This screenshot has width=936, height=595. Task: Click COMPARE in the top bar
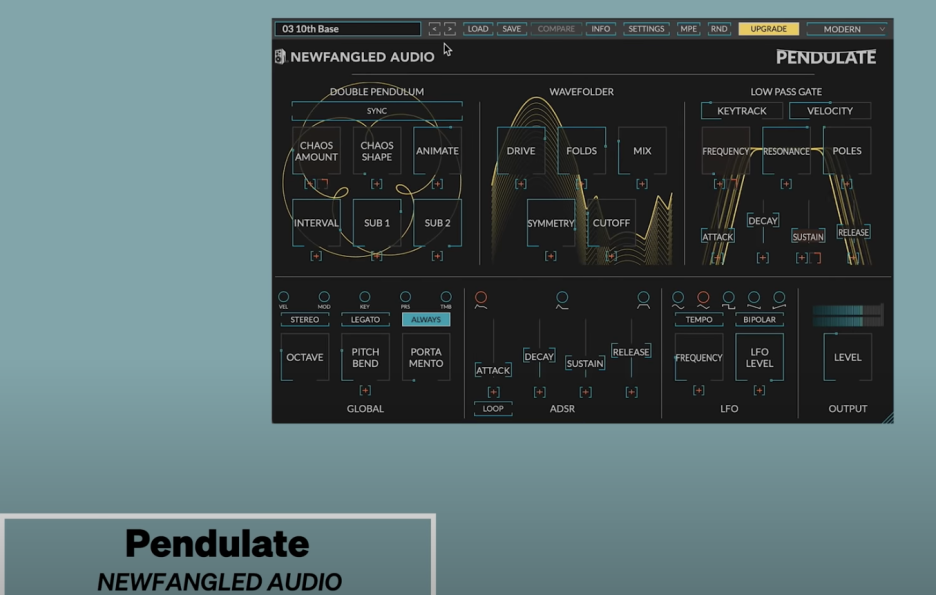tap(556, 29)
